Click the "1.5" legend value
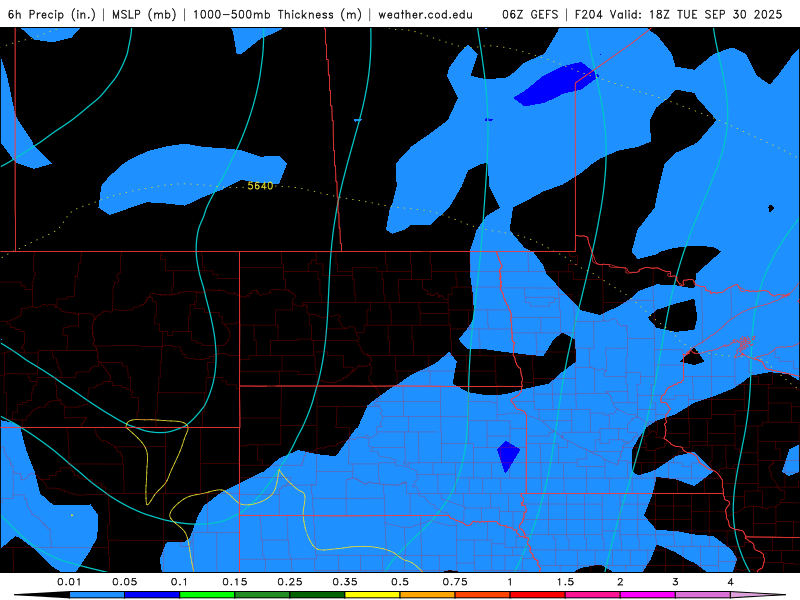800x600 pixels. coord(565,582)
